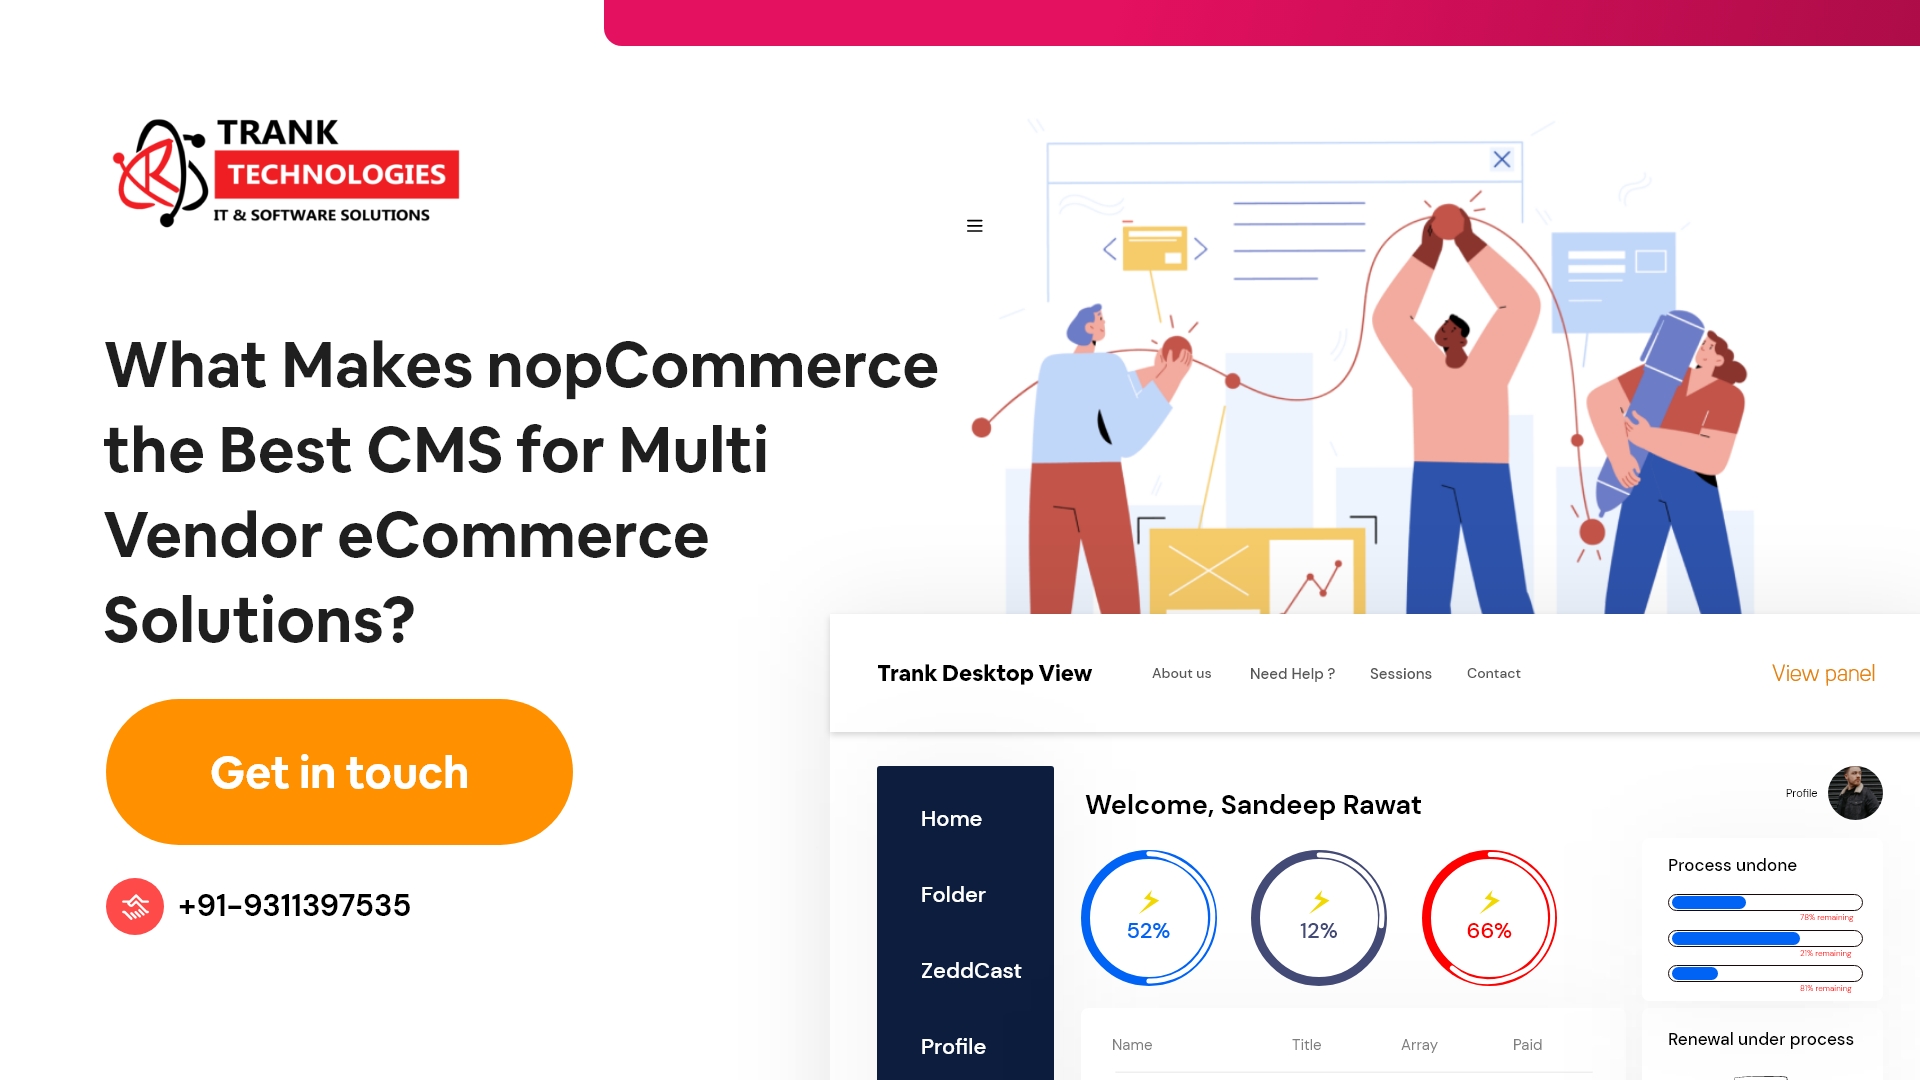This screenshot has height=1080, width=1920.
Task: Click the phone number +91-9311397535
Action: 295,905
